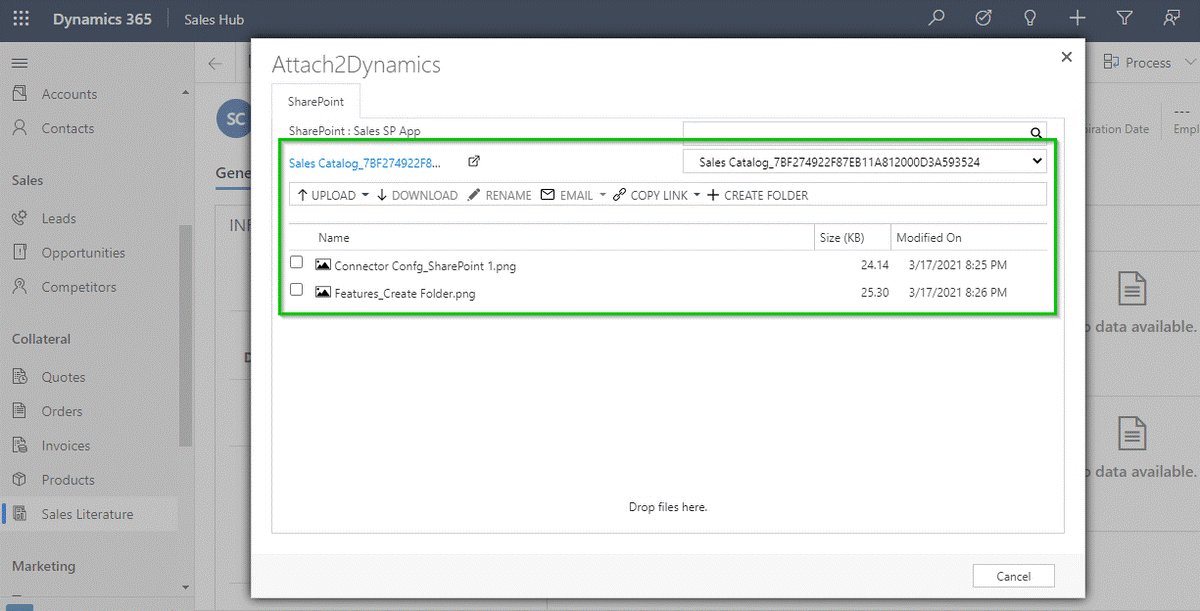This screenshot has width=1200, height=611.
Task: Click the Cancel button
Action: [x=1013, y=575]
